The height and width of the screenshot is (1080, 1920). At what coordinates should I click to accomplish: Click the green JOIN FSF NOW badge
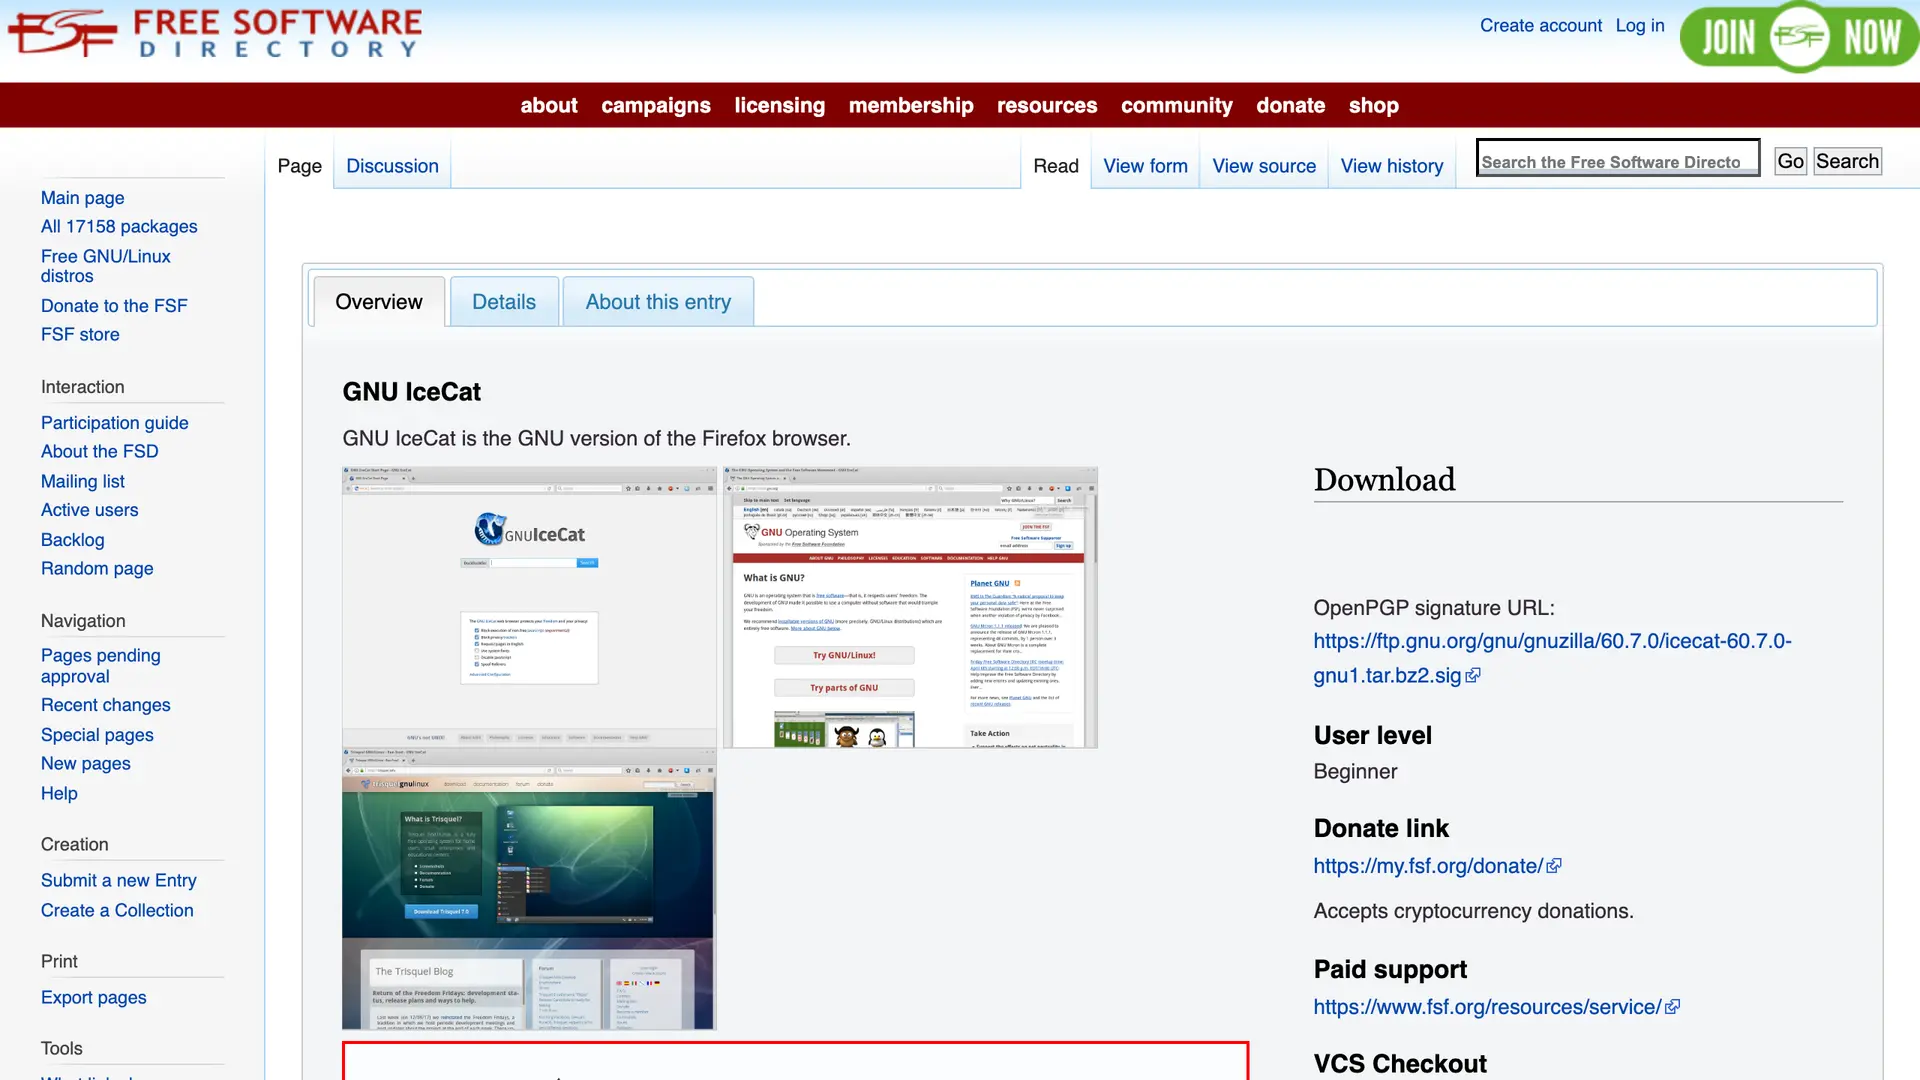[x=1799, y=37]
